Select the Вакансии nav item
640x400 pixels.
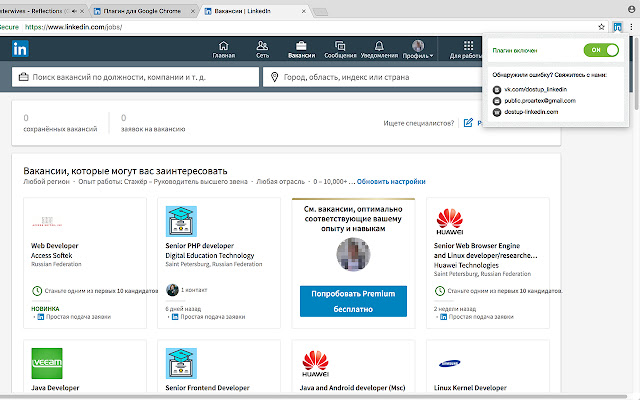click(300, 48)
